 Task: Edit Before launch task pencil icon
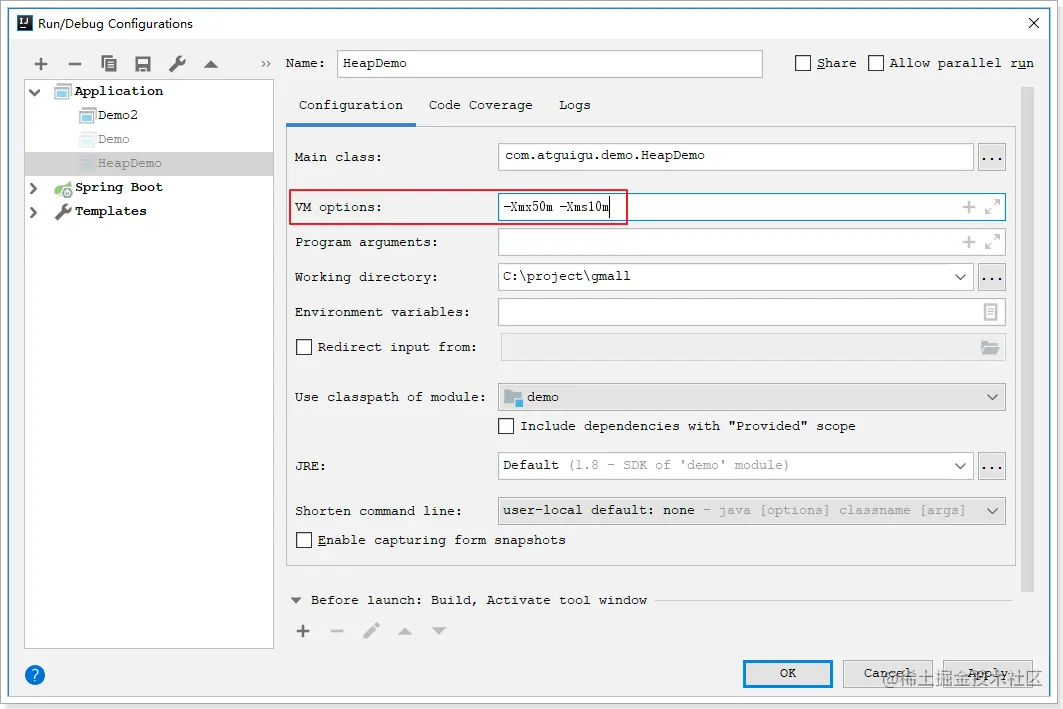coord(371,631)
